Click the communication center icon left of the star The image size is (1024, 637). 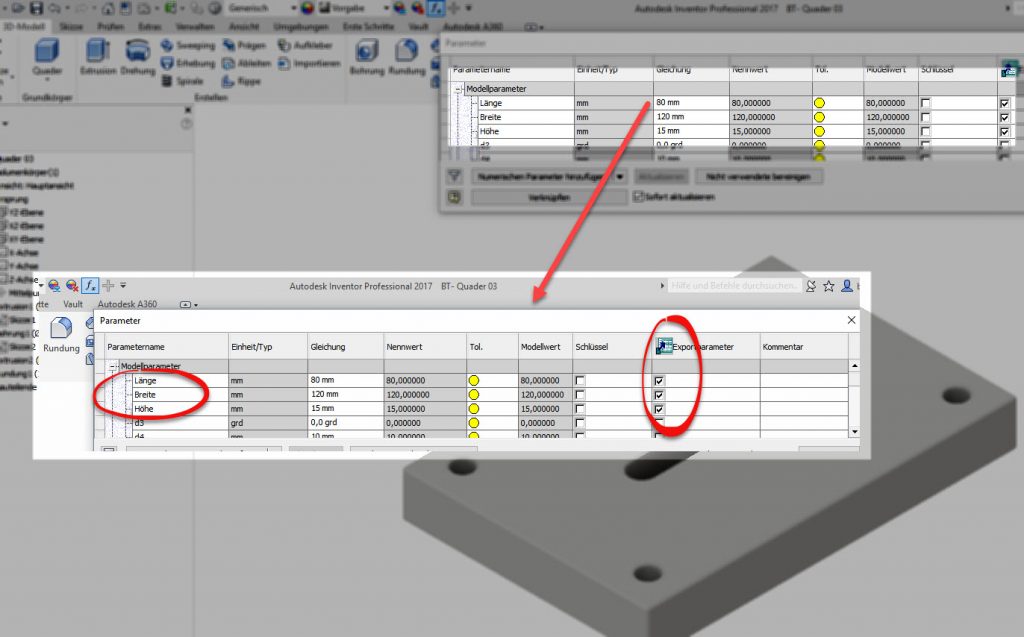[810, 286]
